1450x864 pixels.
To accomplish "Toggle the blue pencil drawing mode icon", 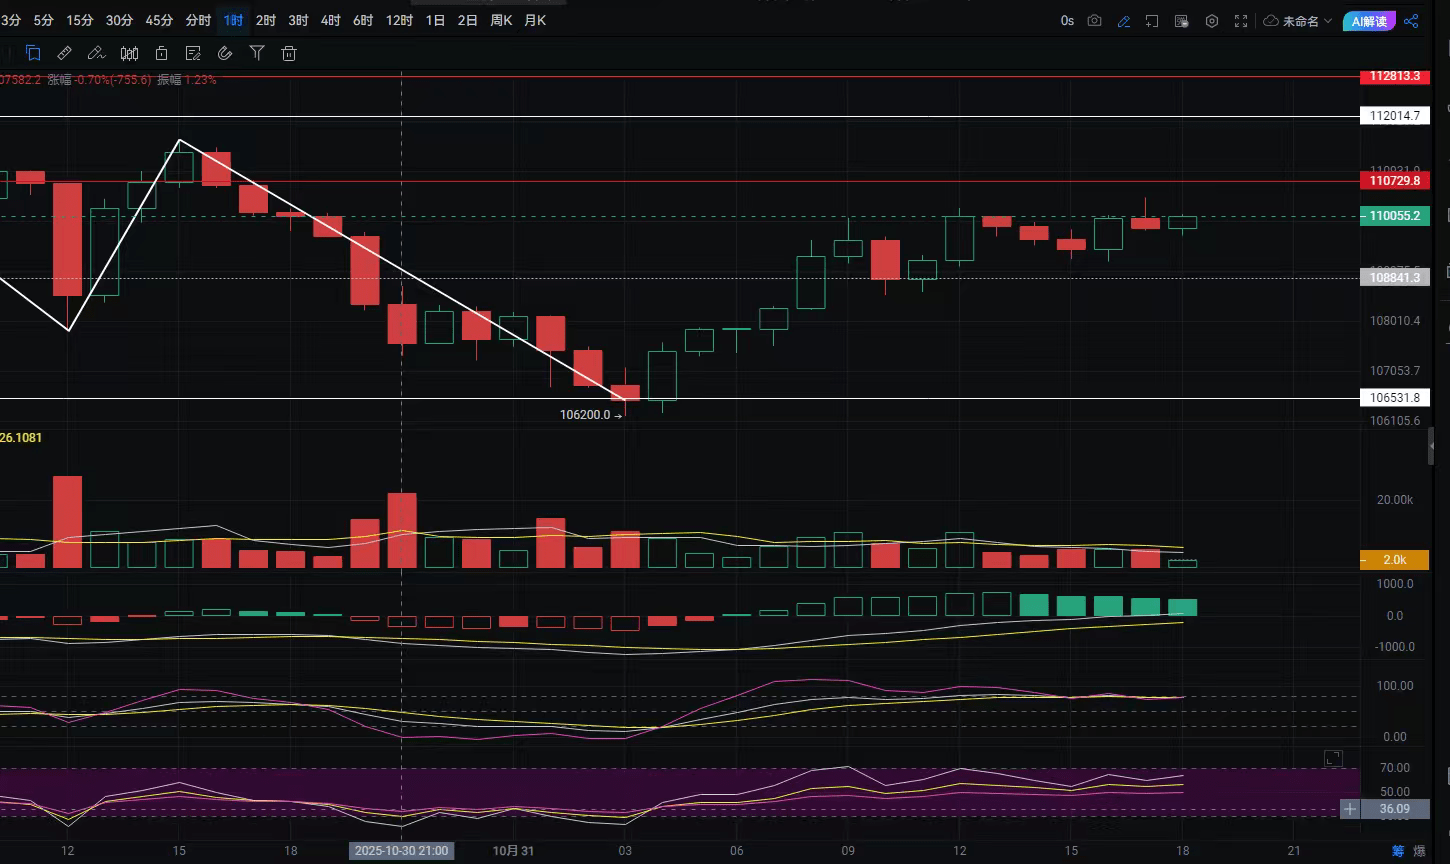I will (1124, 21).
